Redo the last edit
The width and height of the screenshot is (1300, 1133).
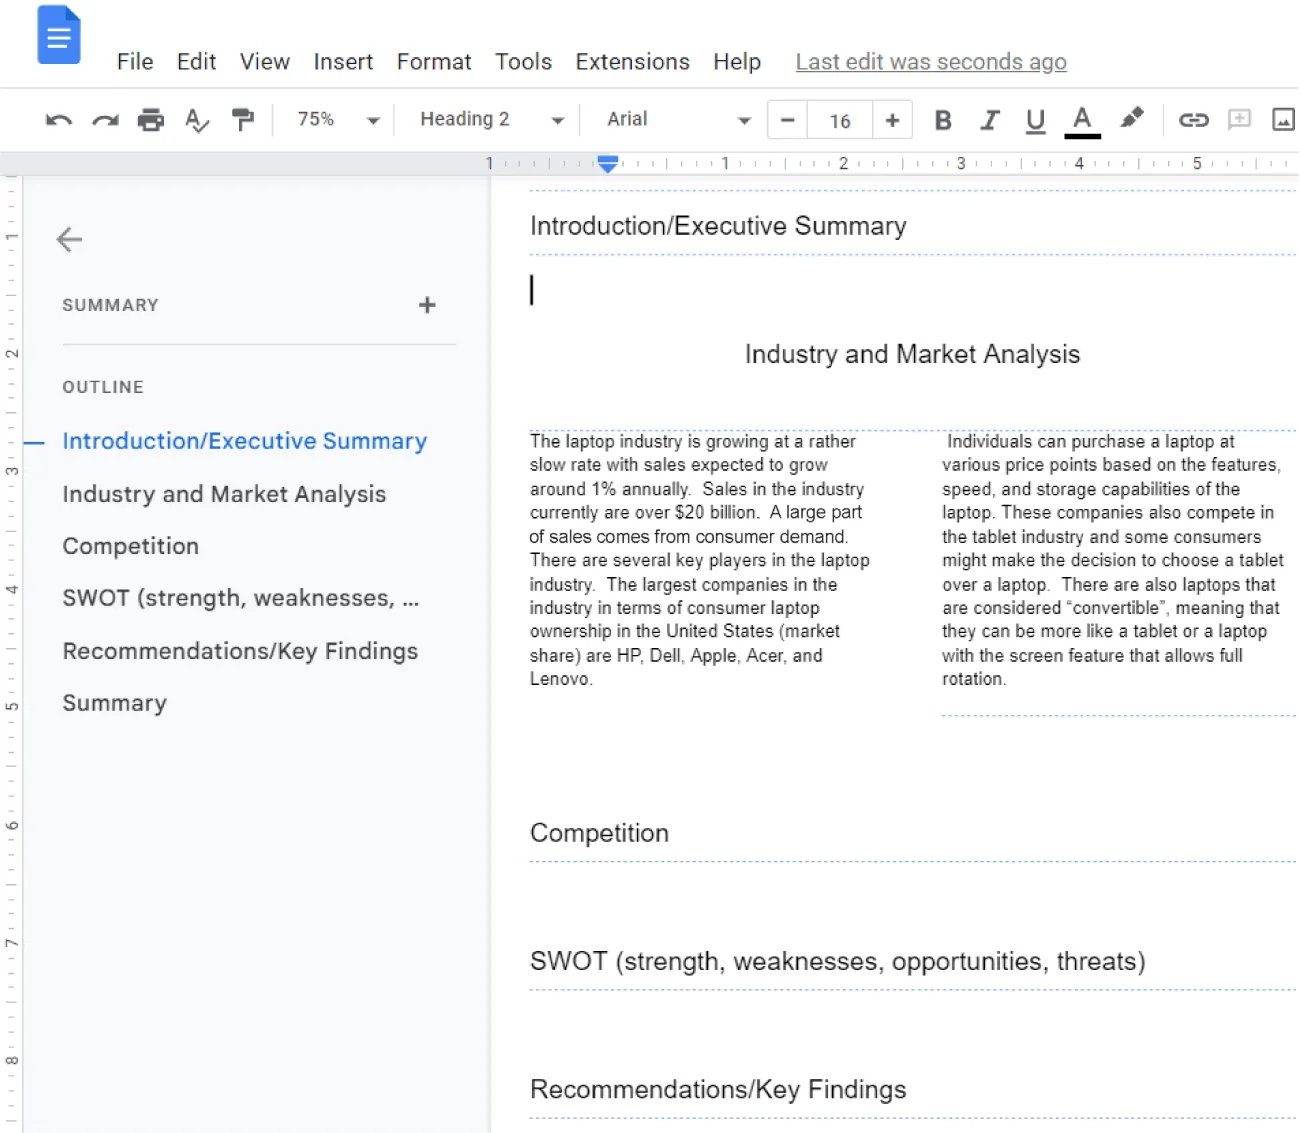tap(104, 119)
